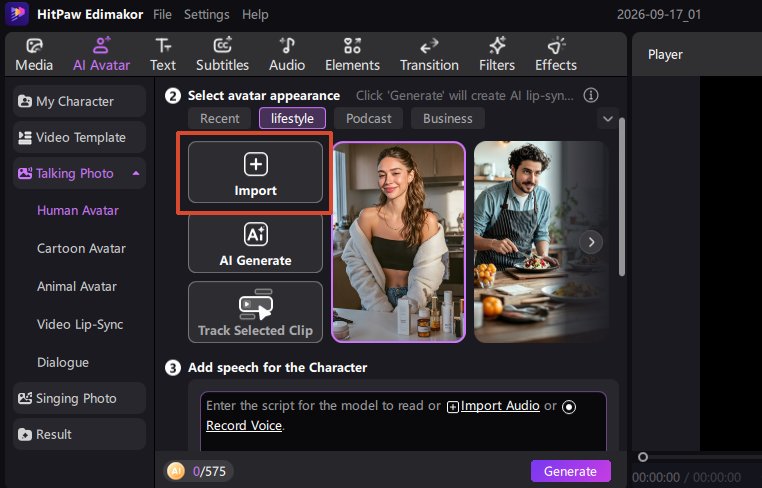
Task: Select the lifestyle avatar category
Action: coord(292,119)
